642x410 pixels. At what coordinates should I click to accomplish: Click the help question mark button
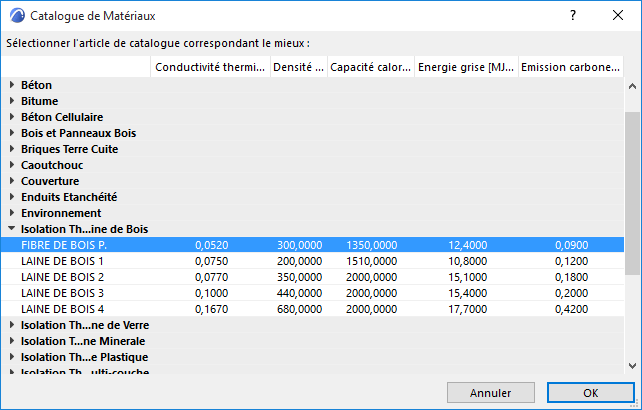tap(573, 16)
